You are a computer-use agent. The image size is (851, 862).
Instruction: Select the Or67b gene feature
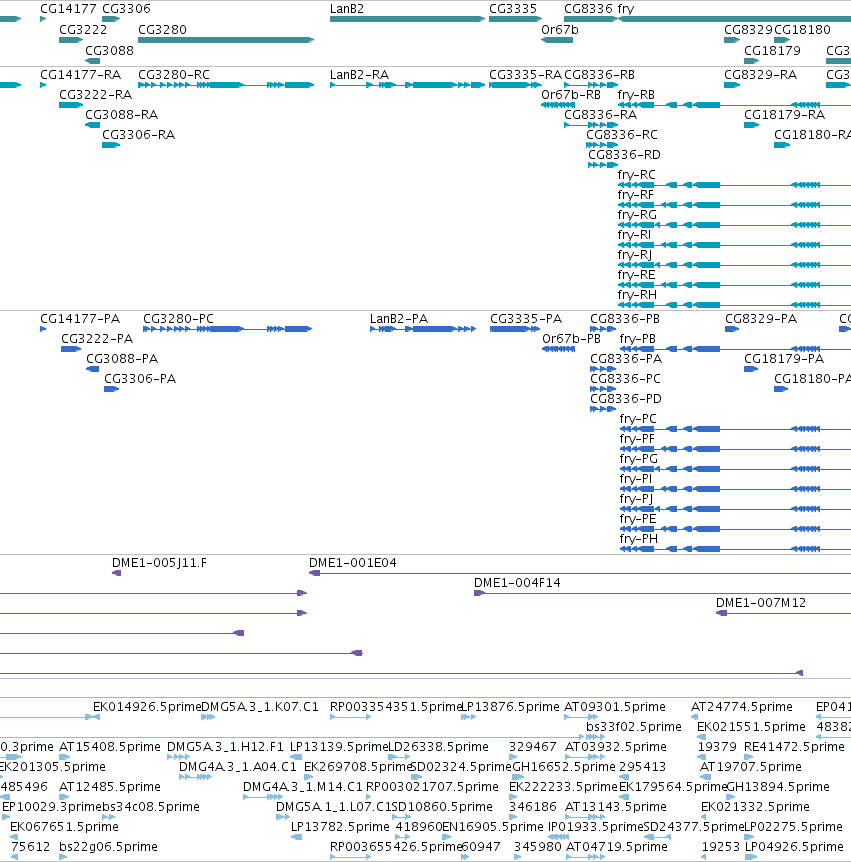(x=557, y=40)
